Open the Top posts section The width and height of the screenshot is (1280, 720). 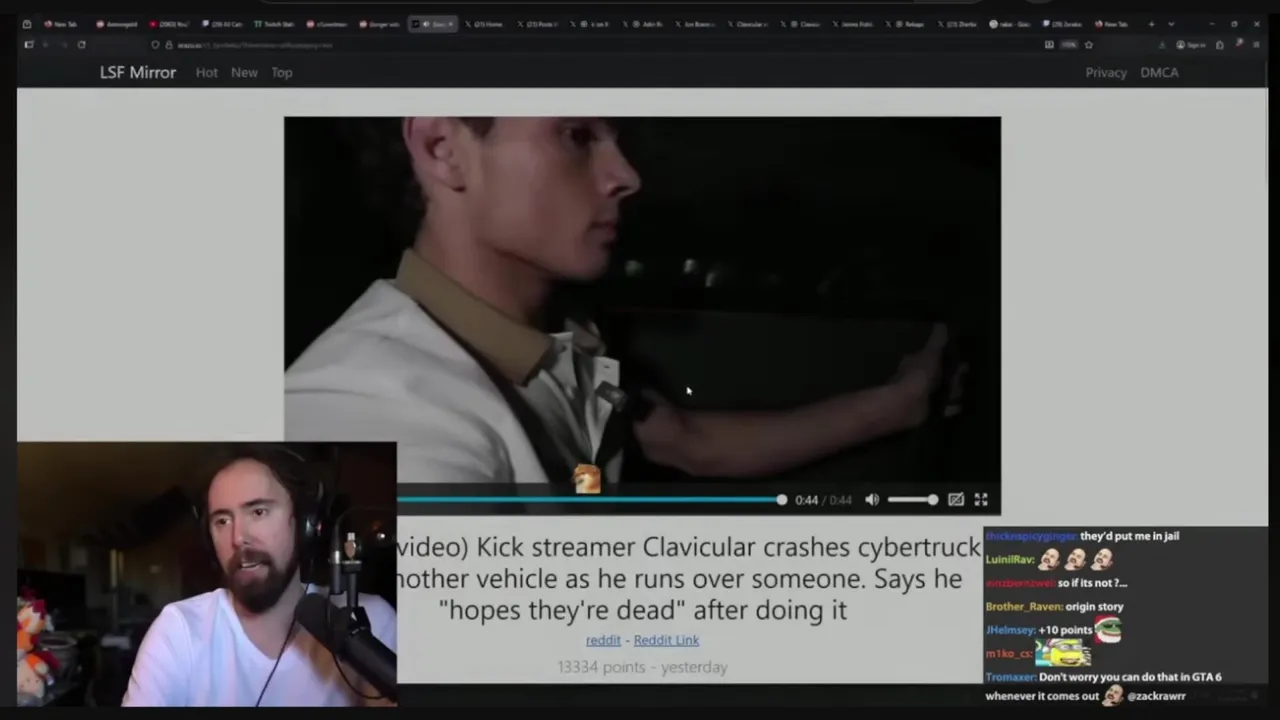pyautogui.click(x=282, y=72)
